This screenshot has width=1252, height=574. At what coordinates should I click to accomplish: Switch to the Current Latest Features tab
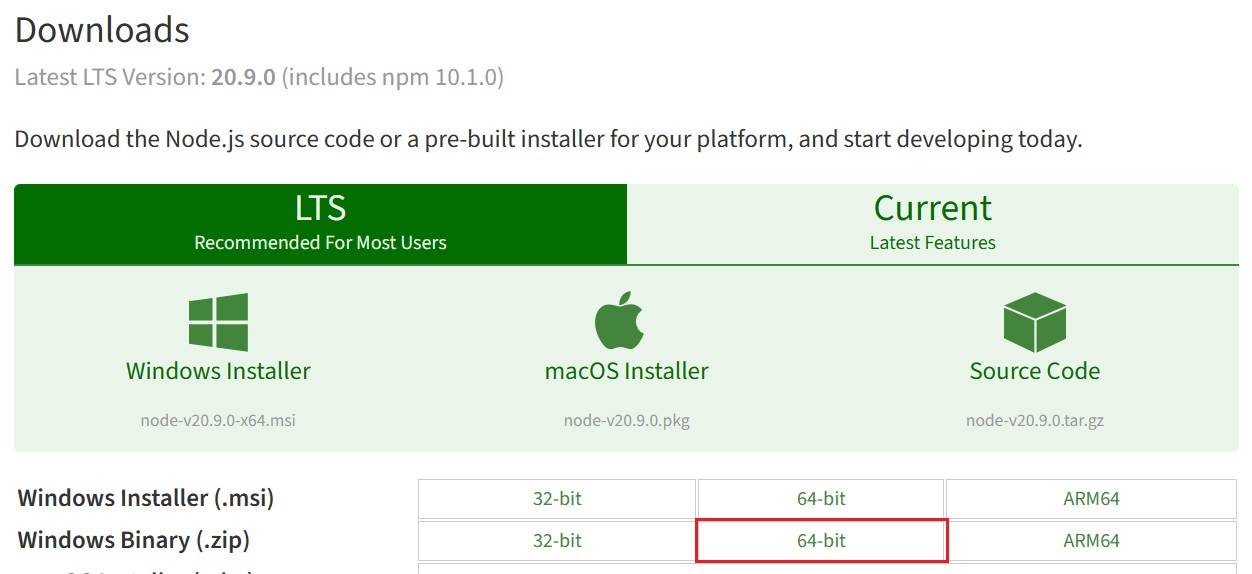point(933,224)
